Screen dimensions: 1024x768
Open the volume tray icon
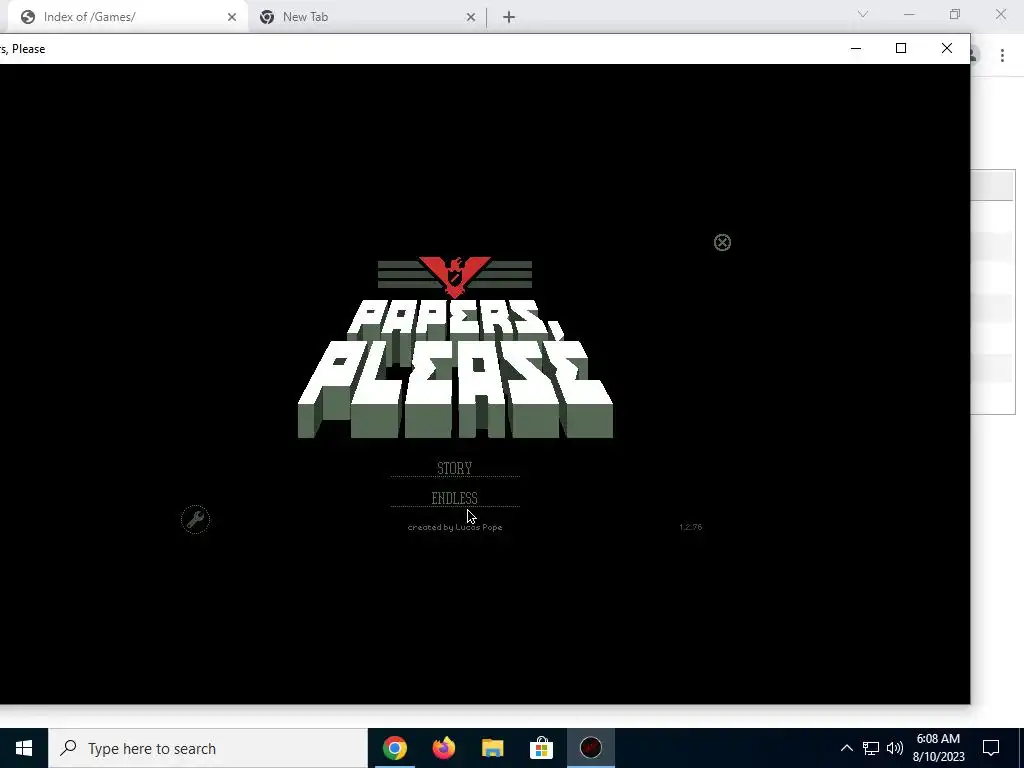pyautogui.click(x=895, y=748)
